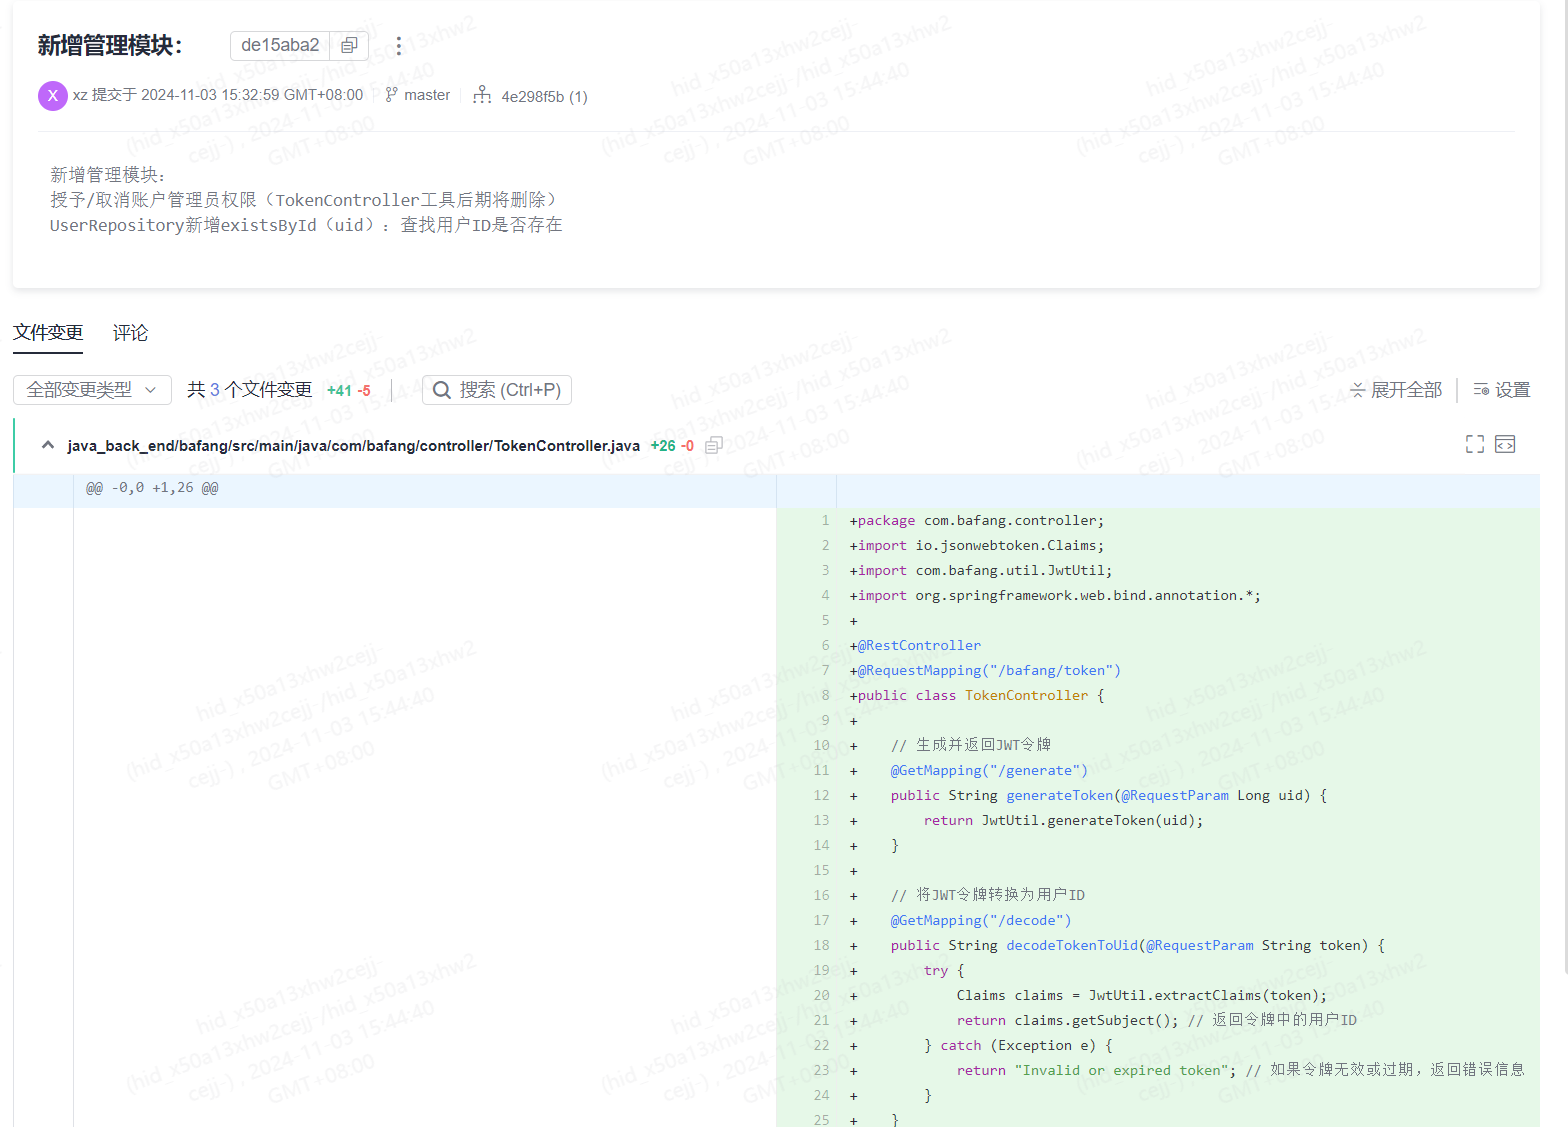1568x1127 pixels.
Task: Click the comment 生成并返回JWT令牌
Action: pos(971,745)
